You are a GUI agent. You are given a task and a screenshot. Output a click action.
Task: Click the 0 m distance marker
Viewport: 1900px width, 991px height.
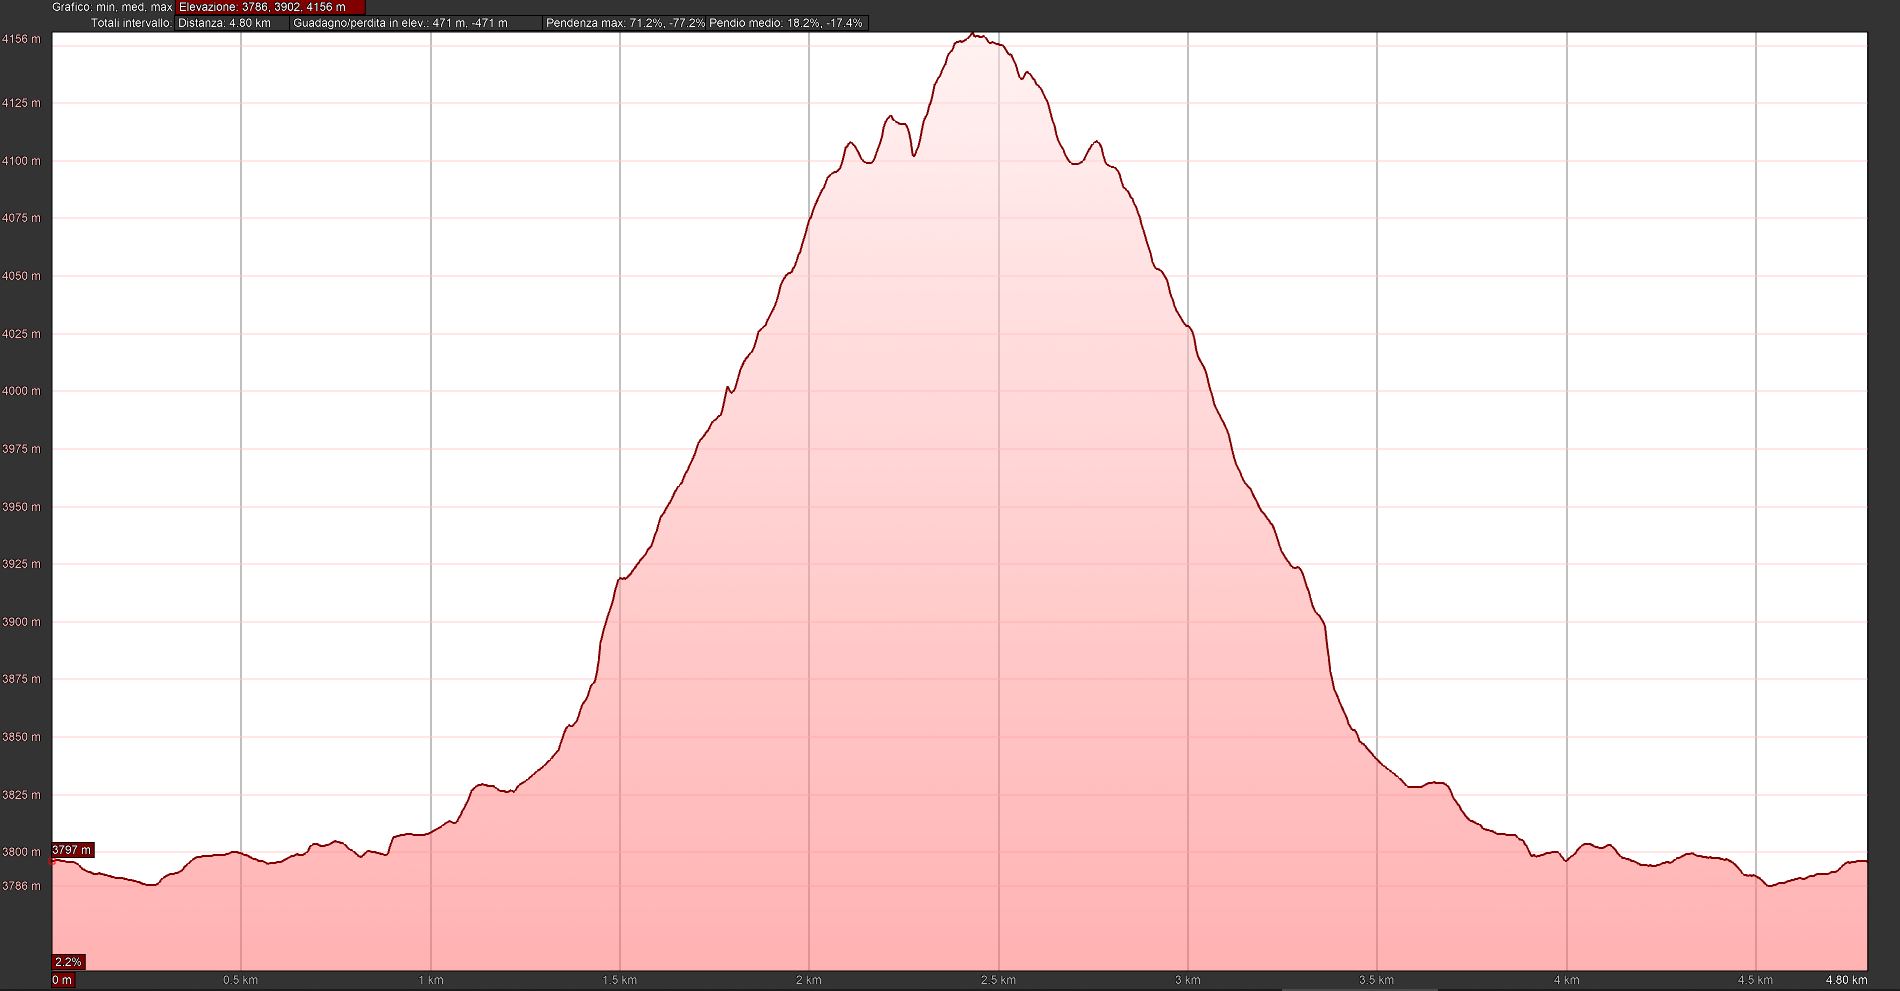click(62, 980)
